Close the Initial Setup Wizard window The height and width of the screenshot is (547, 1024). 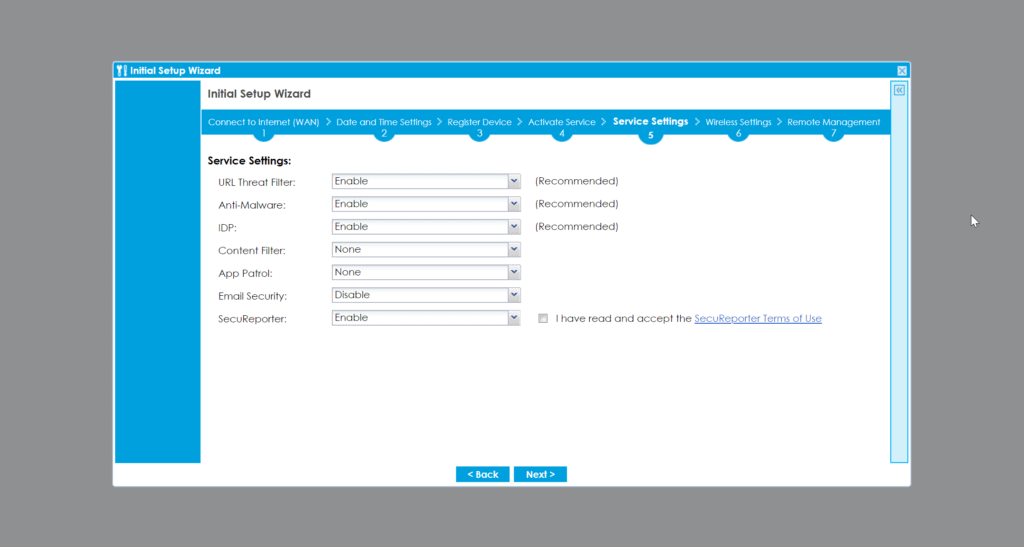[x=902, y=71]
